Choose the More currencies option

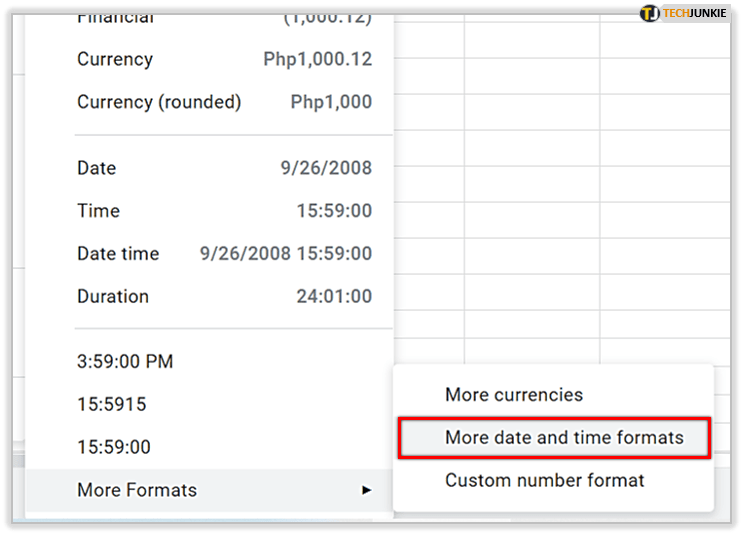point(513,395)
